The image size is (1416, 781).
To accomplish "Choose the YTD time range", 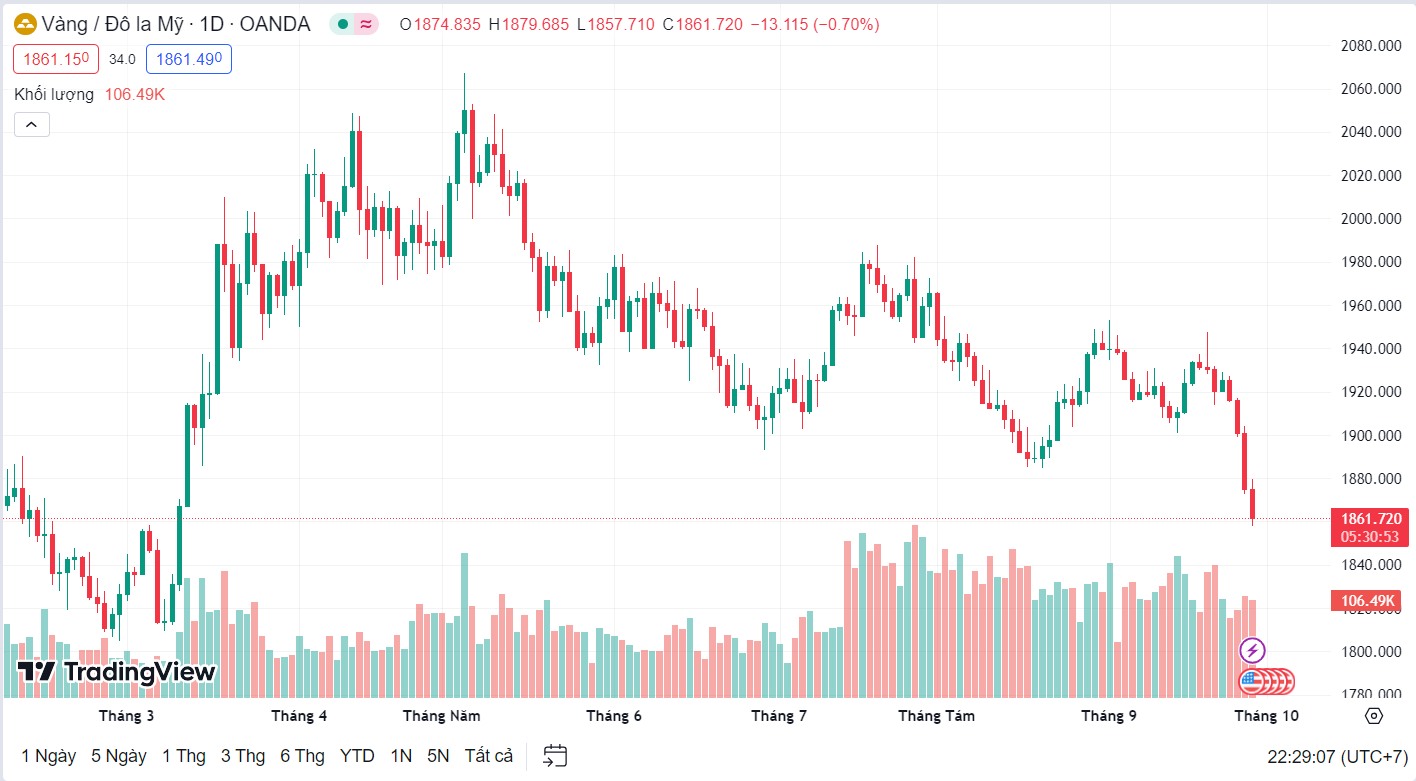I will [357, 756].
